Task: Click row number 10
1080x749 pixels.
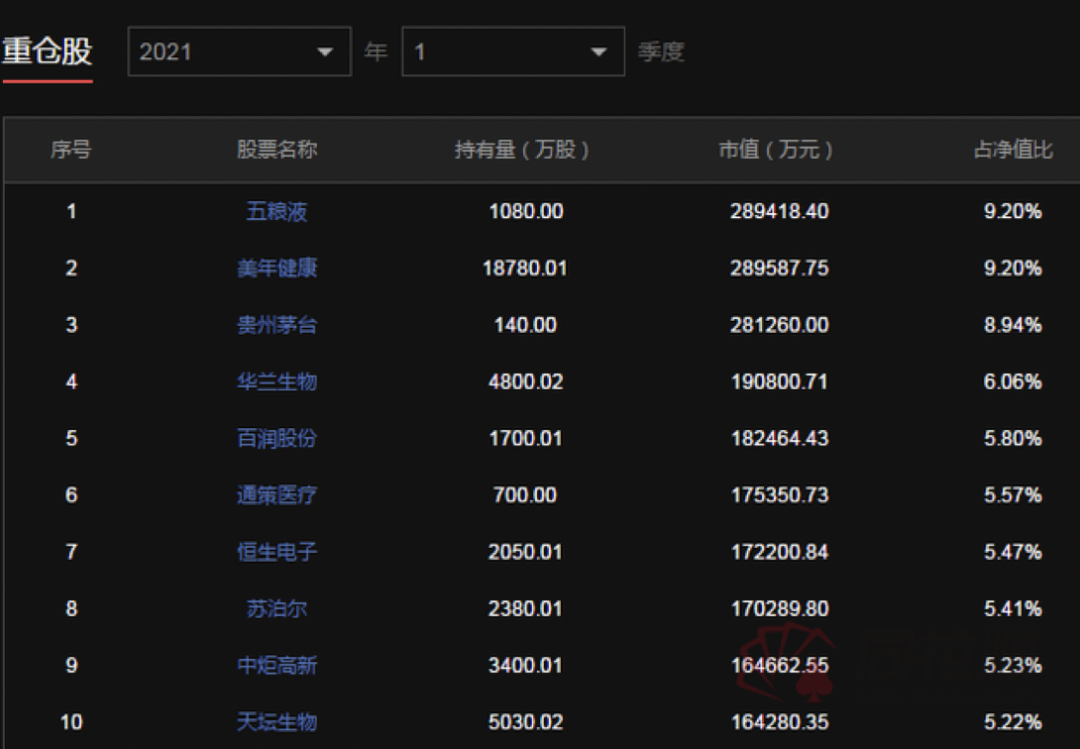Action: pos(71,722)
